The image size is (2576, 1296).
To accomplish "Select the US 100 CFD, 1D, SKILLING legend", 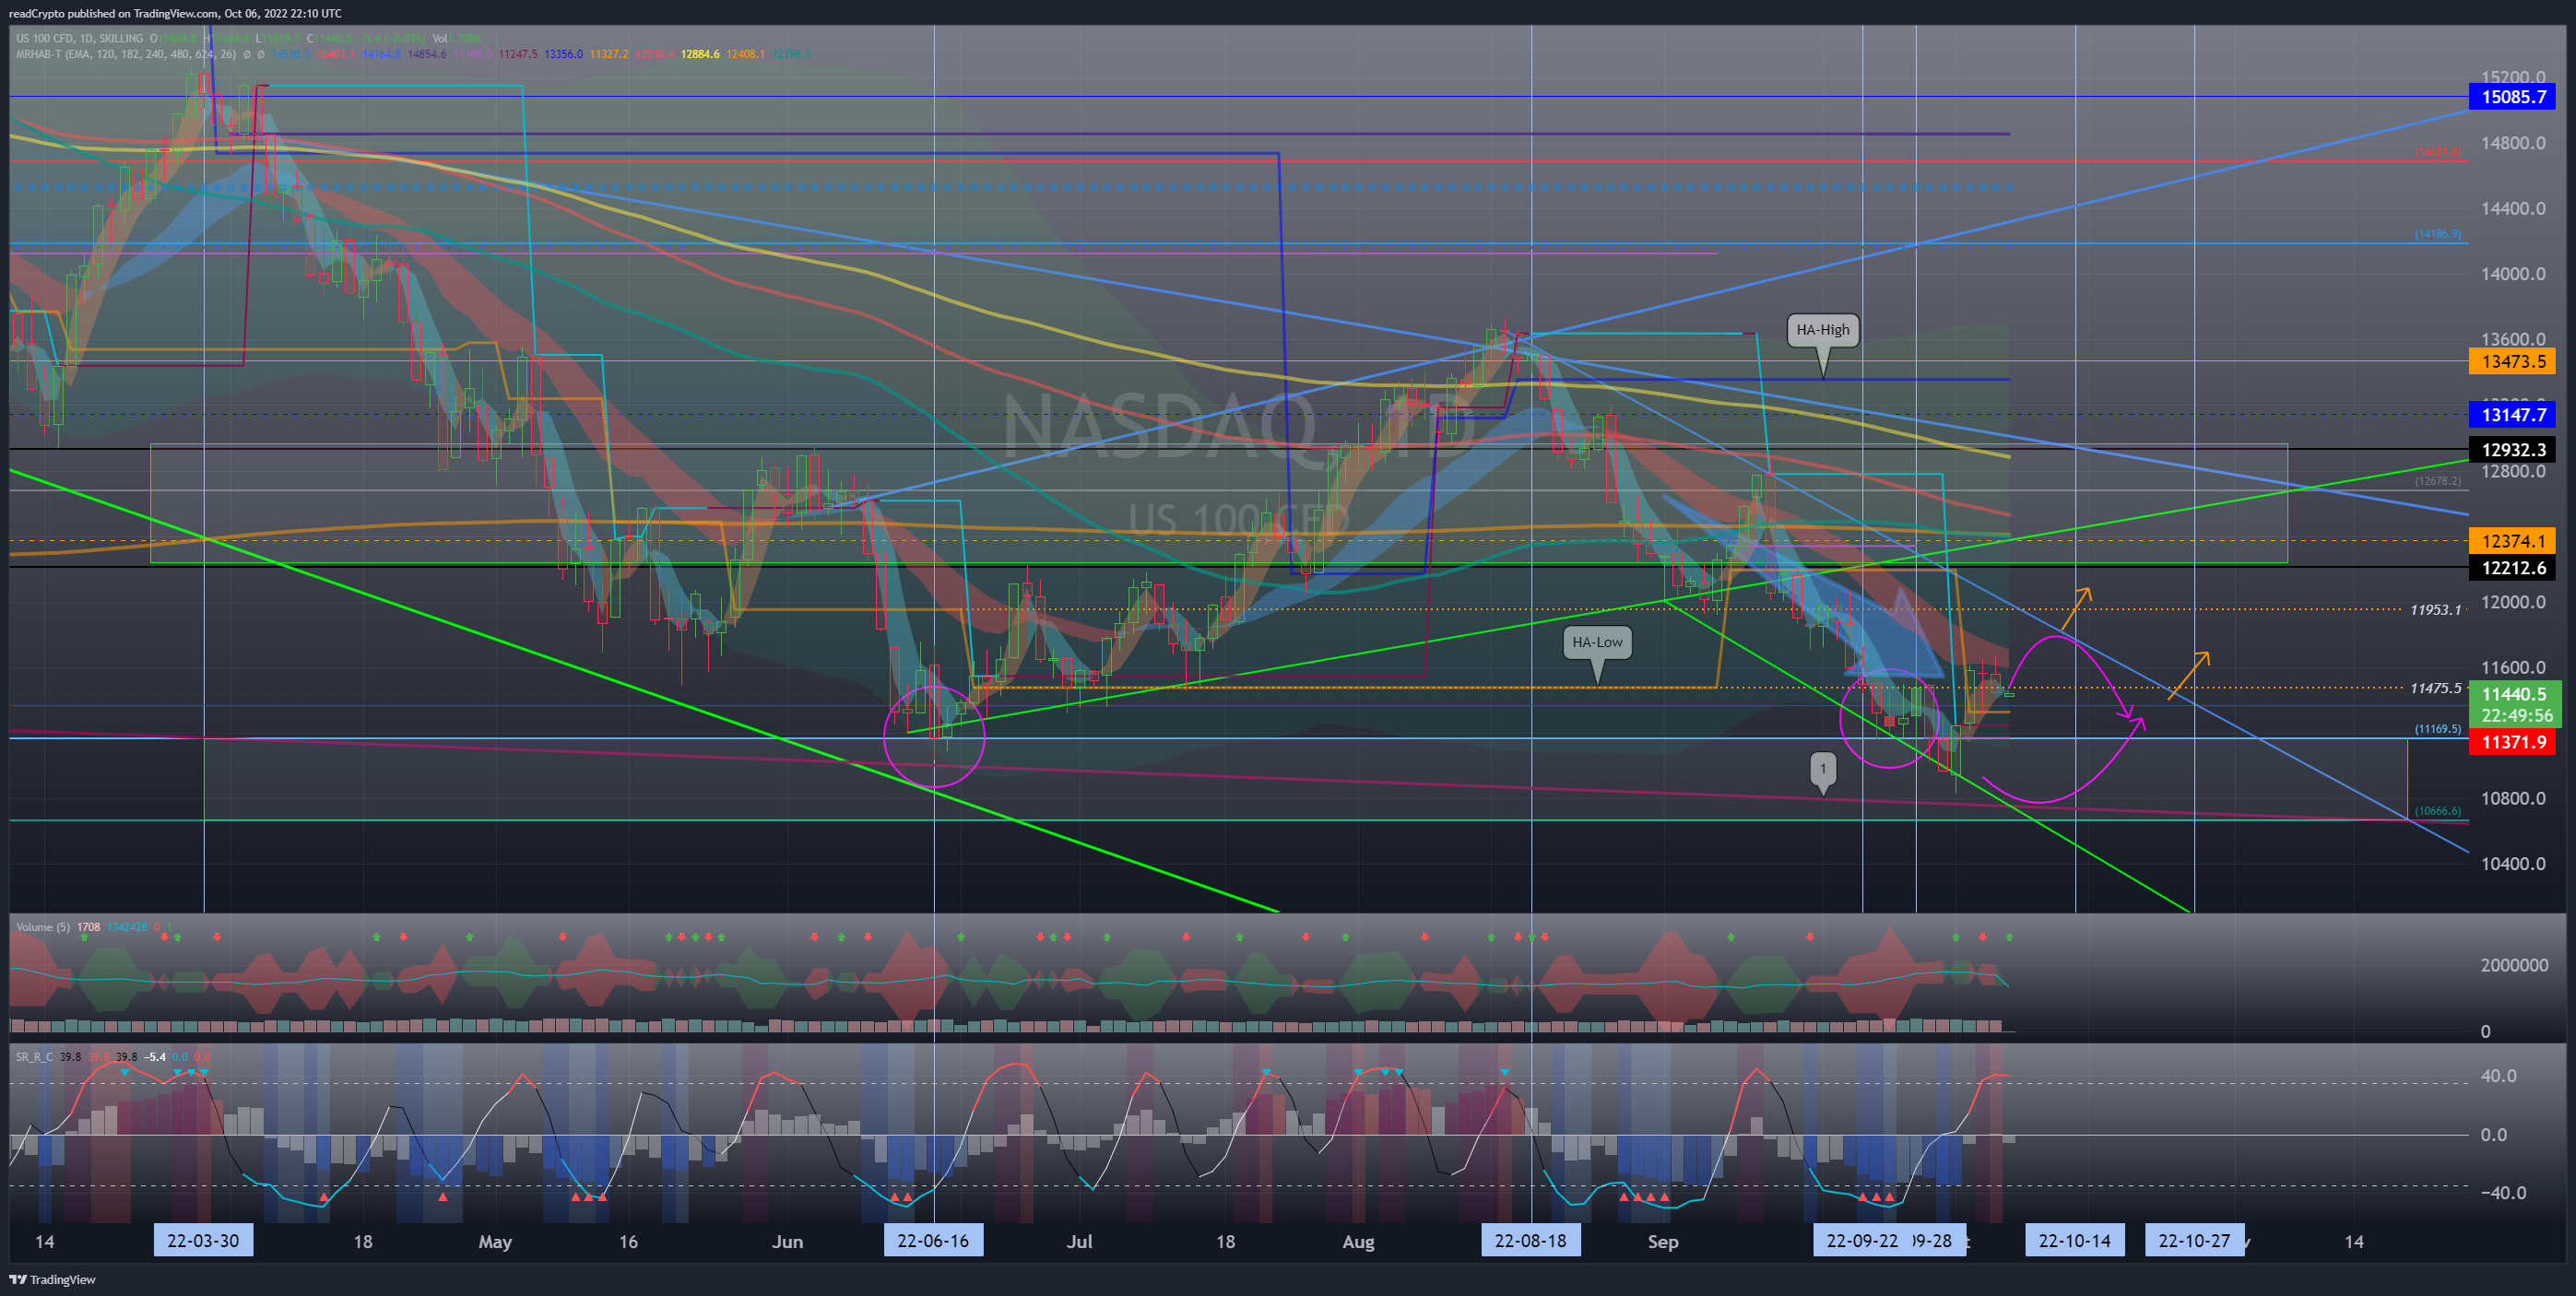I will coord(80,38).
